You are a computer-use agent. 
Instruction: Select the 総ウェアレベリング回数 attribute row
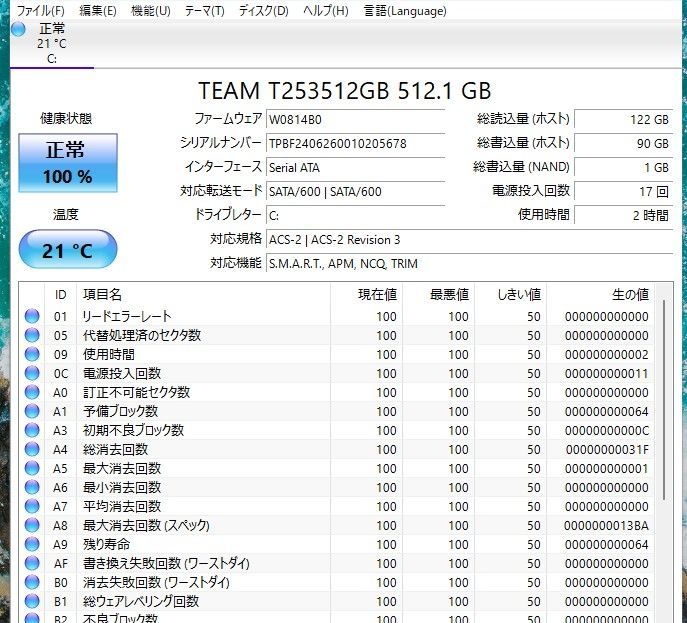coord(336,602)
